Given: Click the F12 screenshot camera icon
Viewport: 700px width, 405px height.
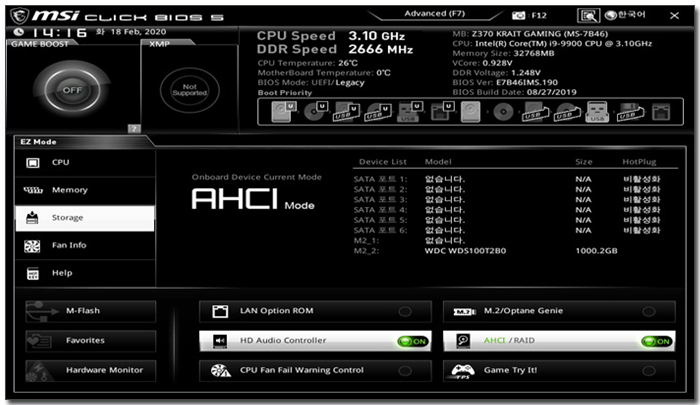Looking at the screenshot, I should (518, 16).
